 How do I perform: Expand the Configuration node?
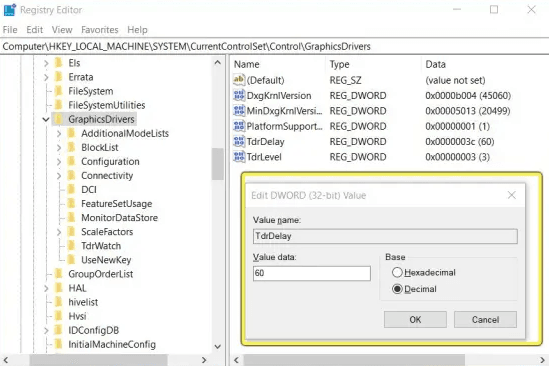[x=59, y=162]
